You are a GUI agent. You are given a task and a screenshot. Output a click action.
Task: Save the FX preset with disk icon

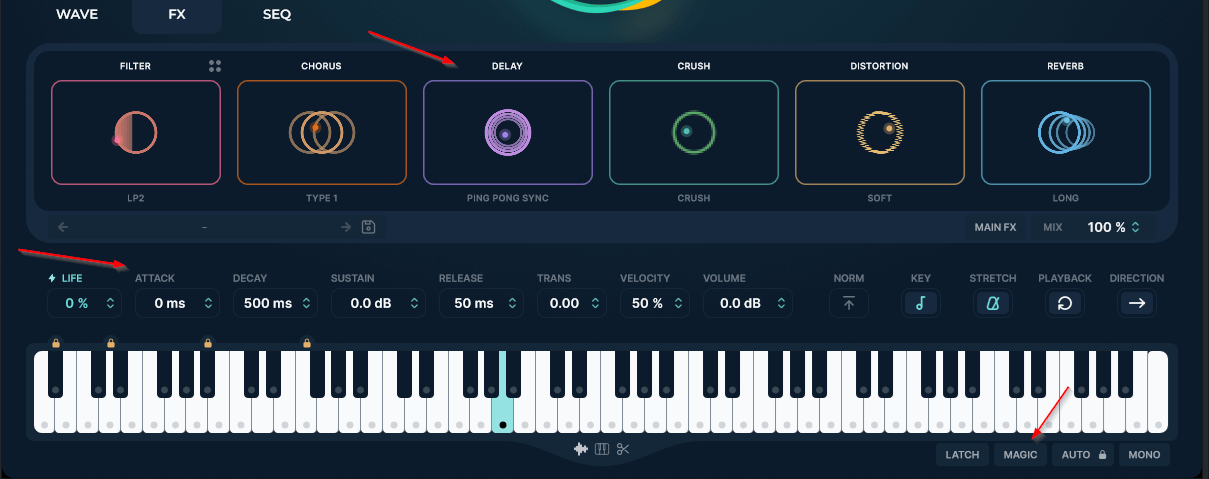click(x=368, y=227)
